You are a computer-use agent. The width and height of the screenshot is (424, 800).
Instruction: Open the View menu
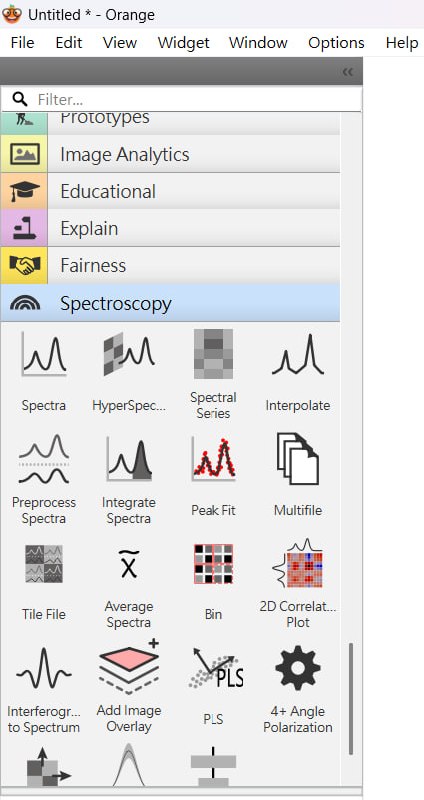(120, 42)
